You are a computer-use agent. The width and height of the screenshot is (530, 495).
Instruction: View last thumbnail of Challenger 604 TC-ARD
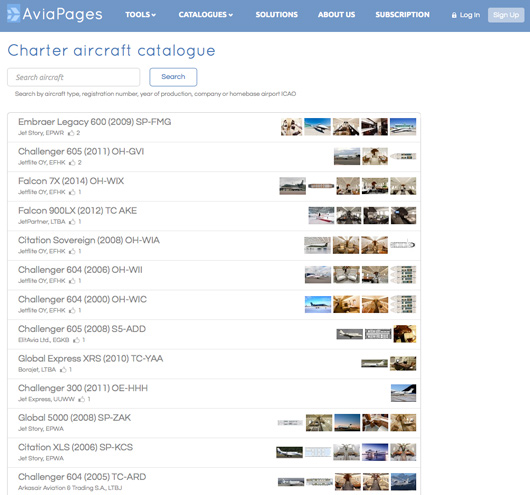[x=404, y=482]
